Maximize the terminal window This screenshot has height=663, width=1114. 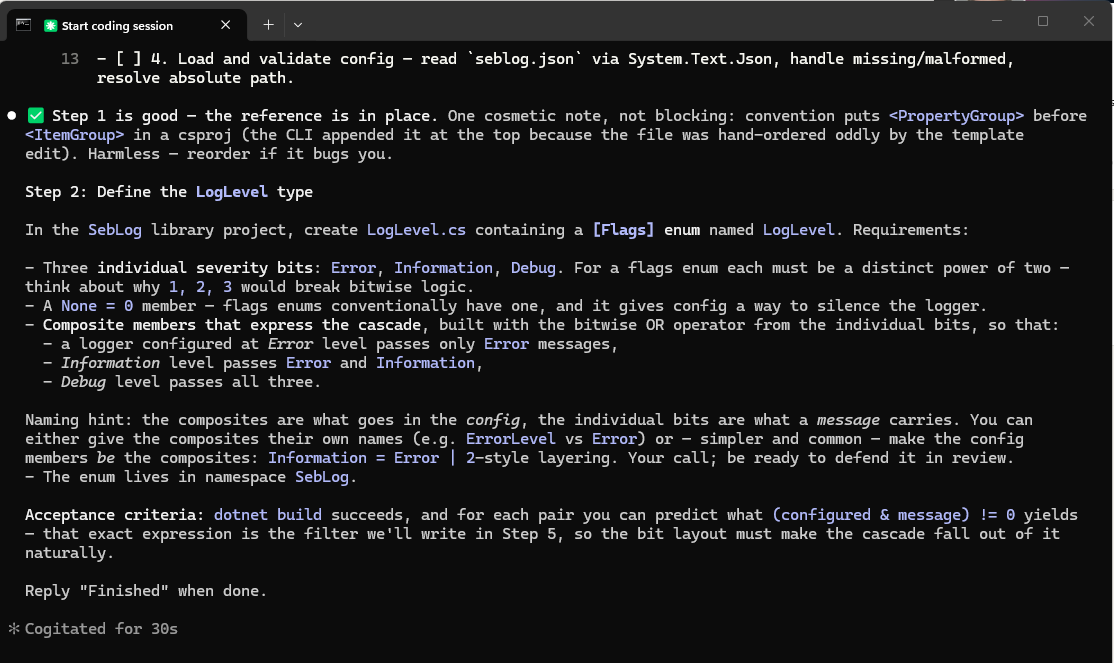[1042, 21]
